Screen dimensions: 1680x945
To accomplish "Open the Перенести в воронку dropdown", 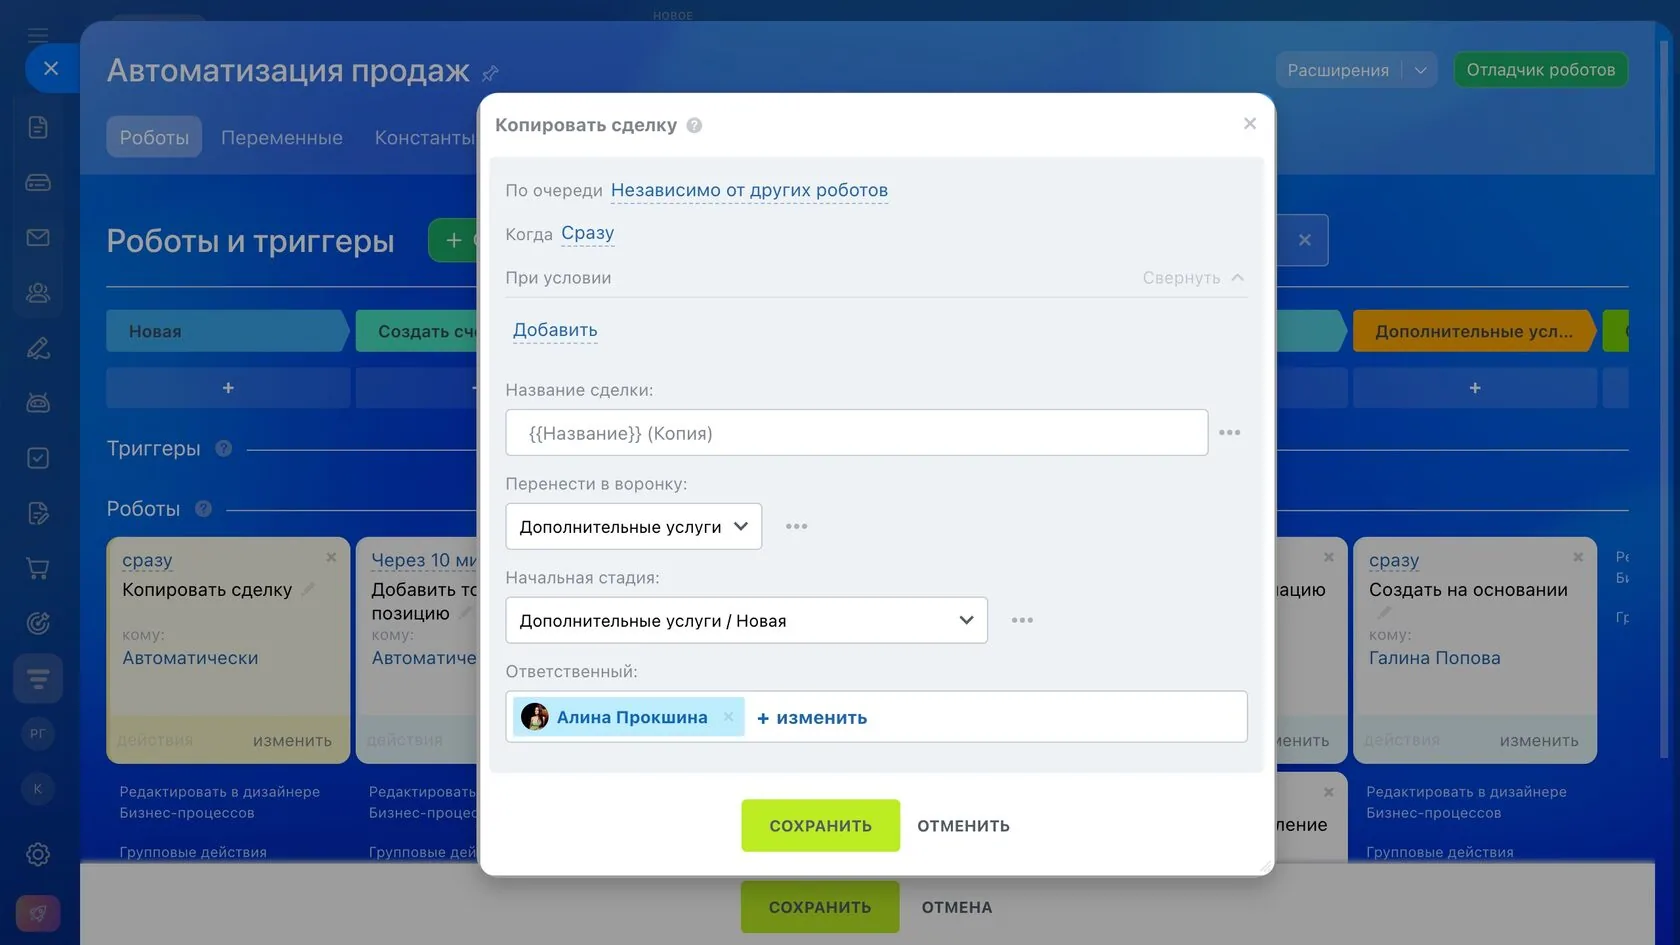I will pos(634,526).
